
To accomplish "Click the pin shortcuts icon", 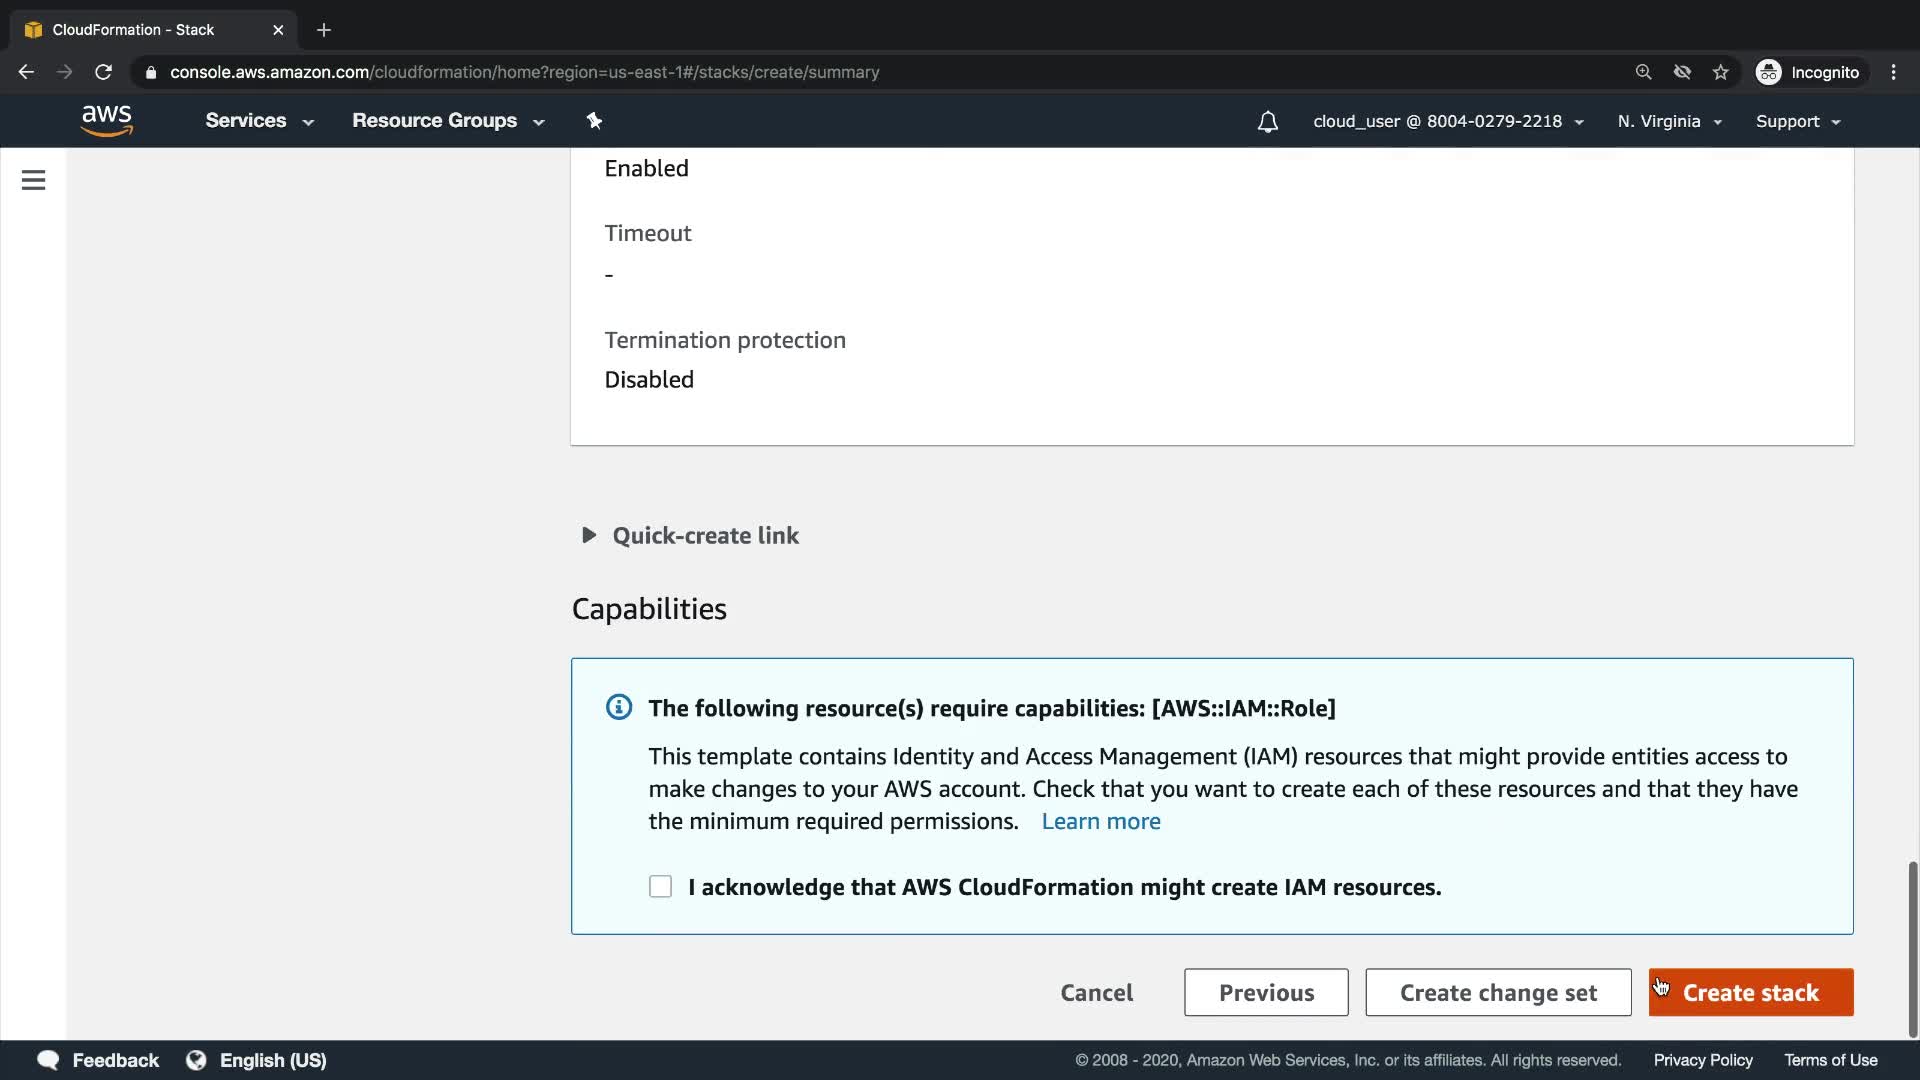I will click(x=594, y=121).
